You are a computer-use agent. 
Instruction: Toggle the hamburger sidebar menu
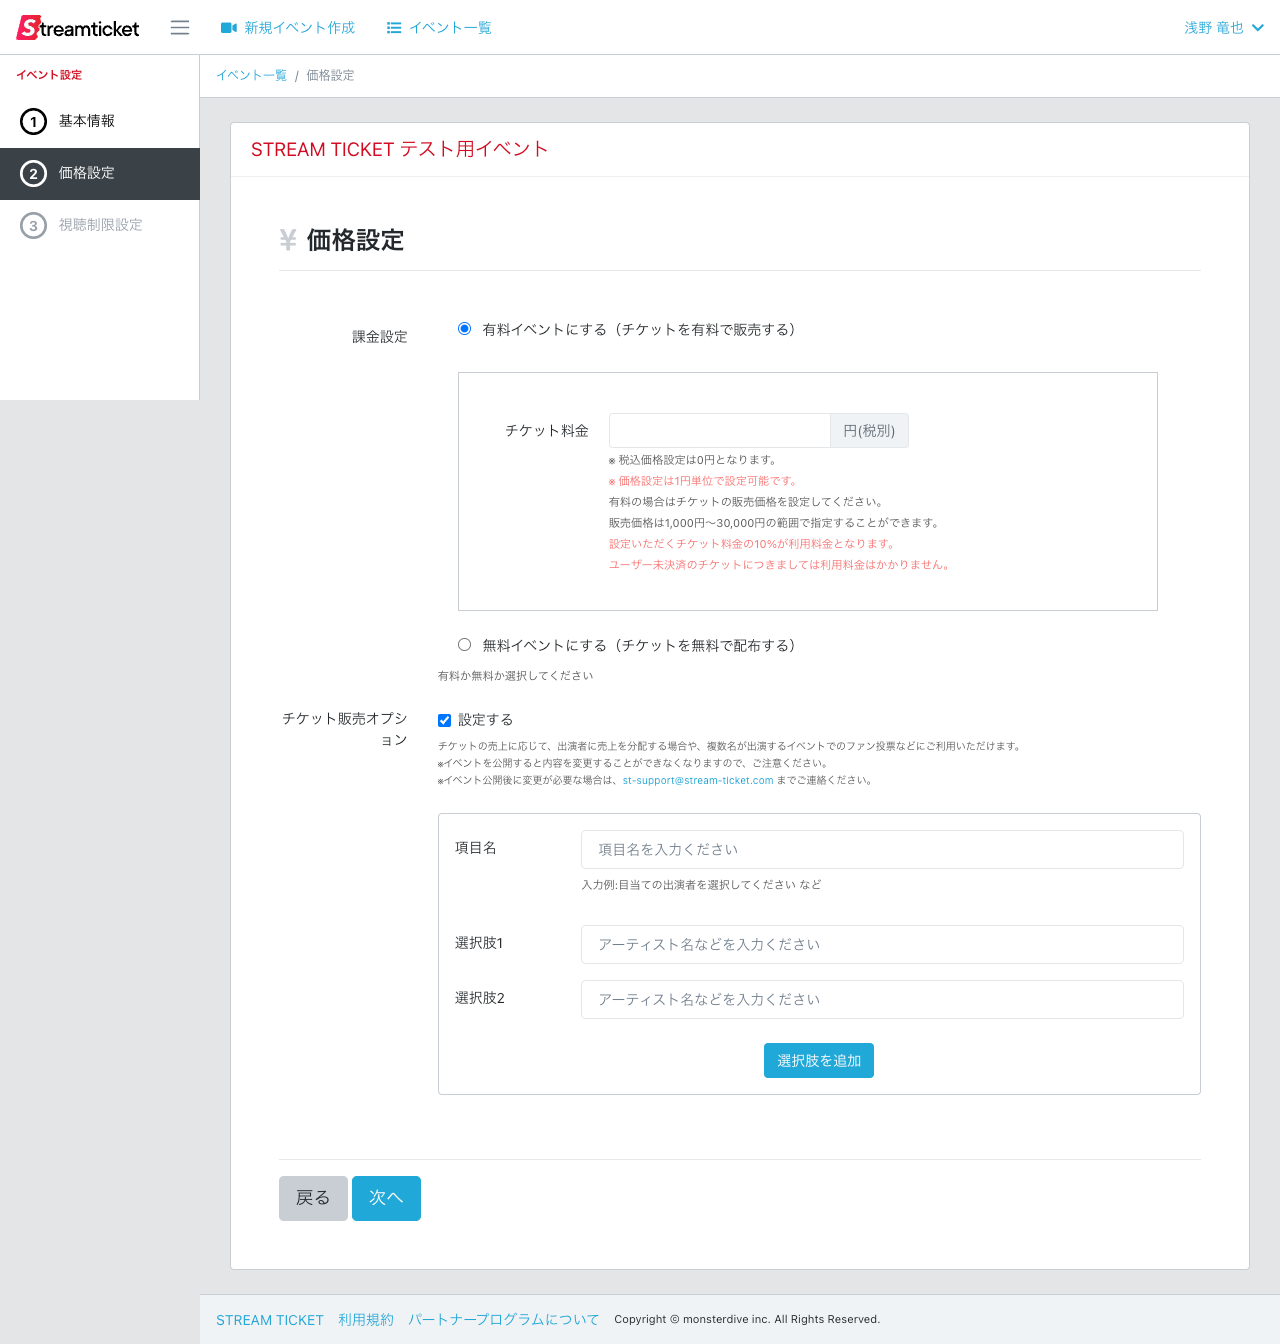tap(180, 28)
